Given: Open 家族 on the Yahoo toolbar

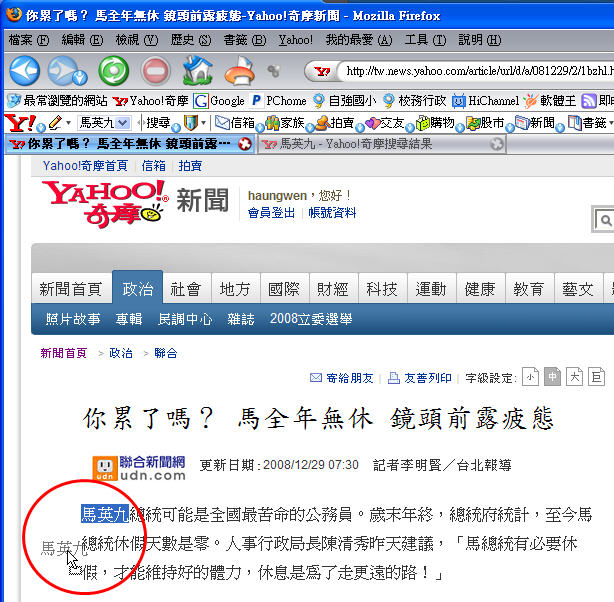Looking at the screenshot, I should tap(285, 123).
